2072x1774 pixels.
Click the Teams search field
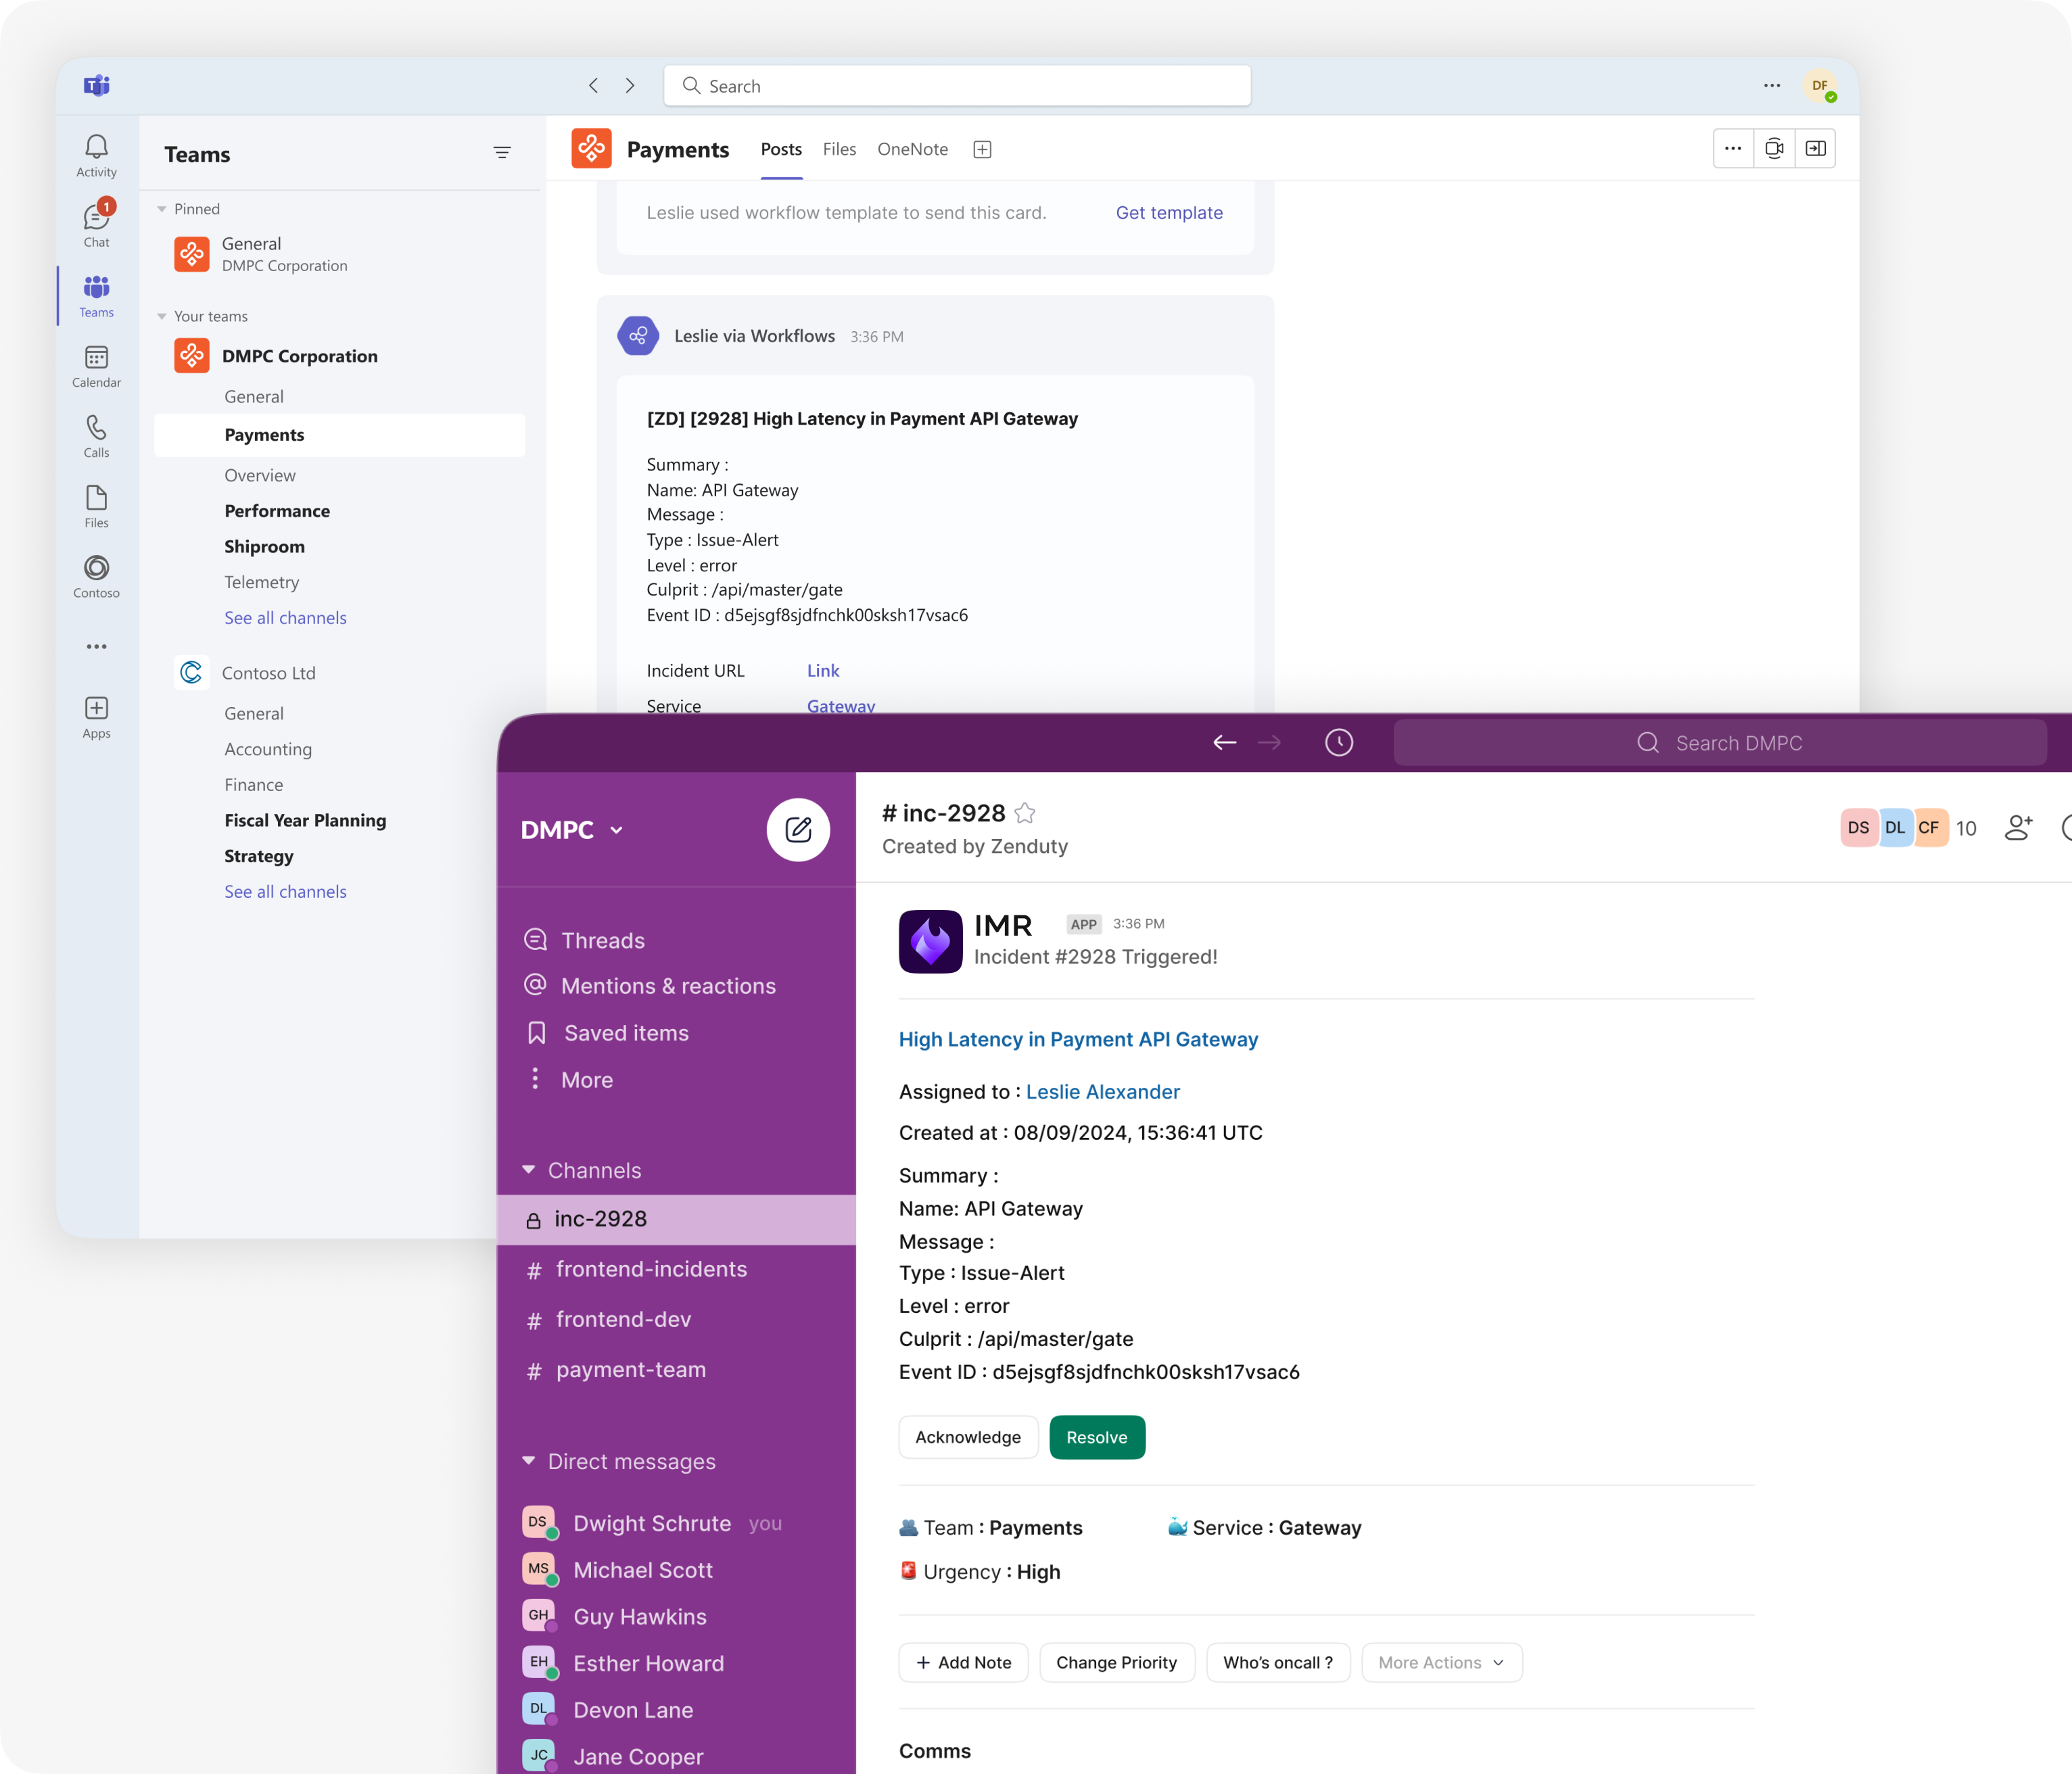[x=957, y=86]
